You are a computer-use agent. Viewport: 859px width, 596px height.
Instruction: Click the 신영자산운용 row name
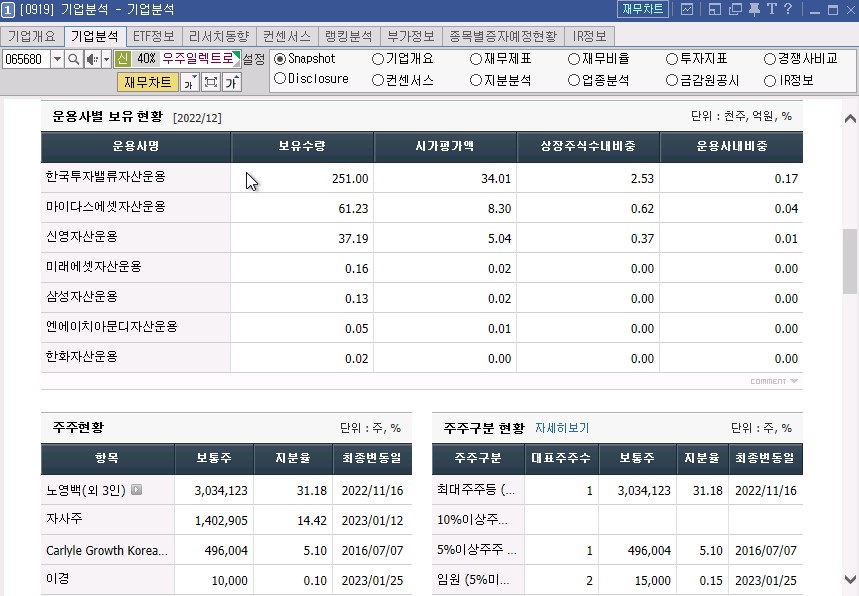pos(82,237)
